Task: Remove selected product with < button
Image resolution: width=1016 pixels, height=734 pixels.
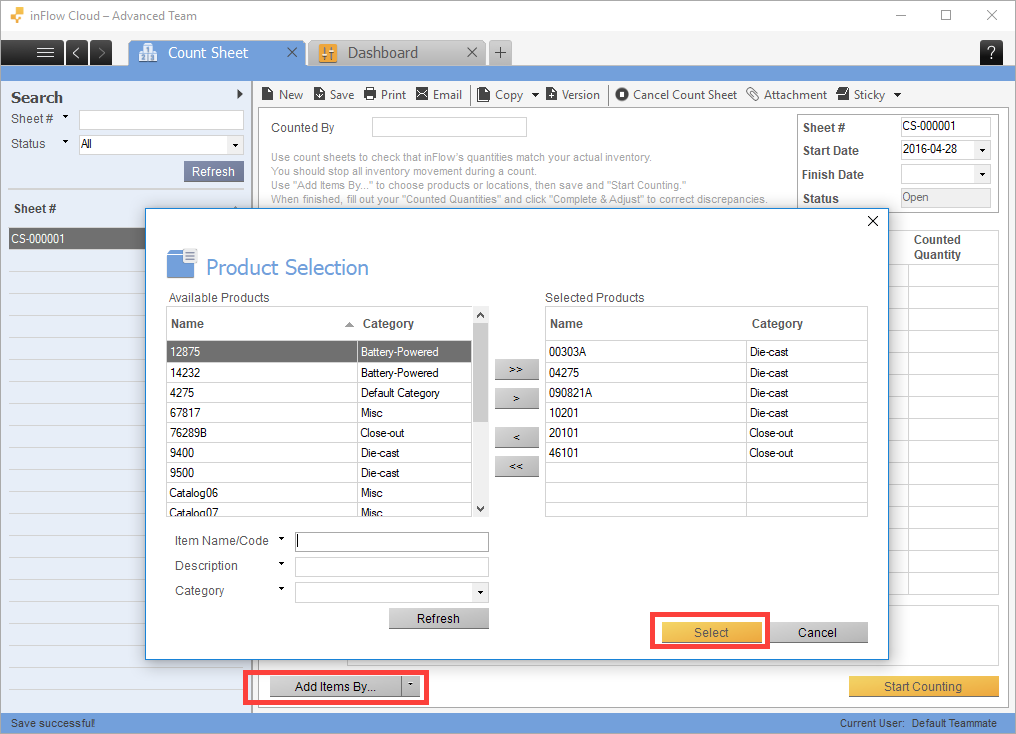Action: [516, 437]
